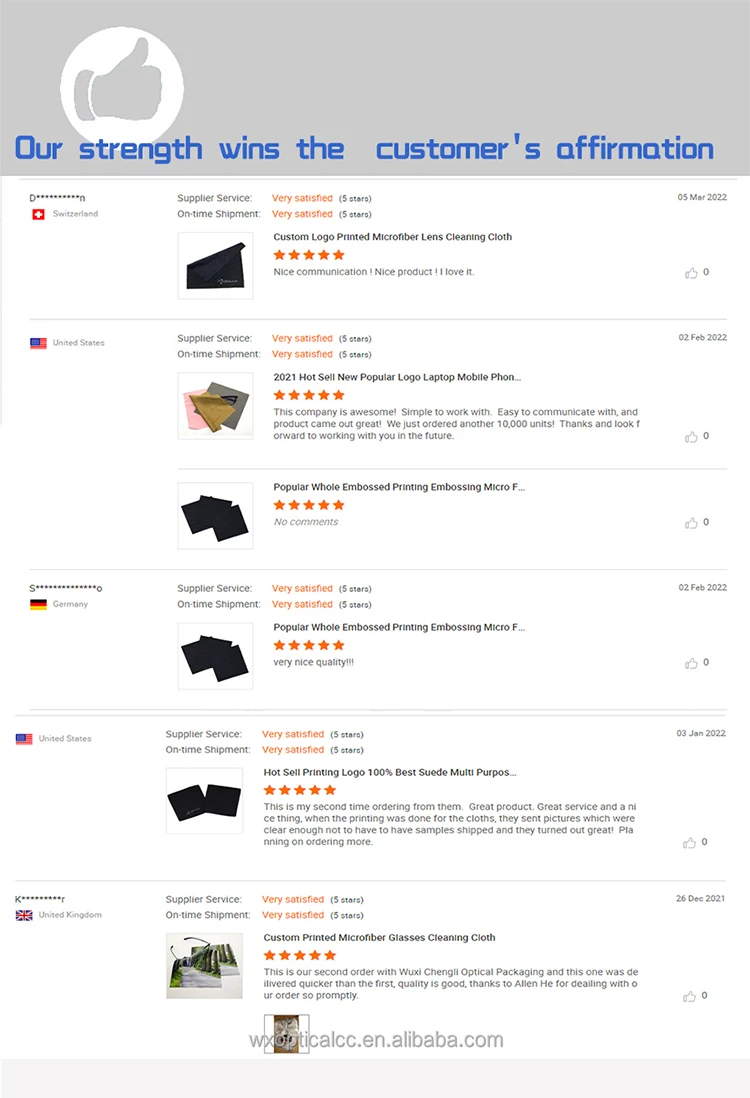Click the five-star rating of the Germany review
The width and height of the screenshot is (750, 1098).
click(309, 645)
